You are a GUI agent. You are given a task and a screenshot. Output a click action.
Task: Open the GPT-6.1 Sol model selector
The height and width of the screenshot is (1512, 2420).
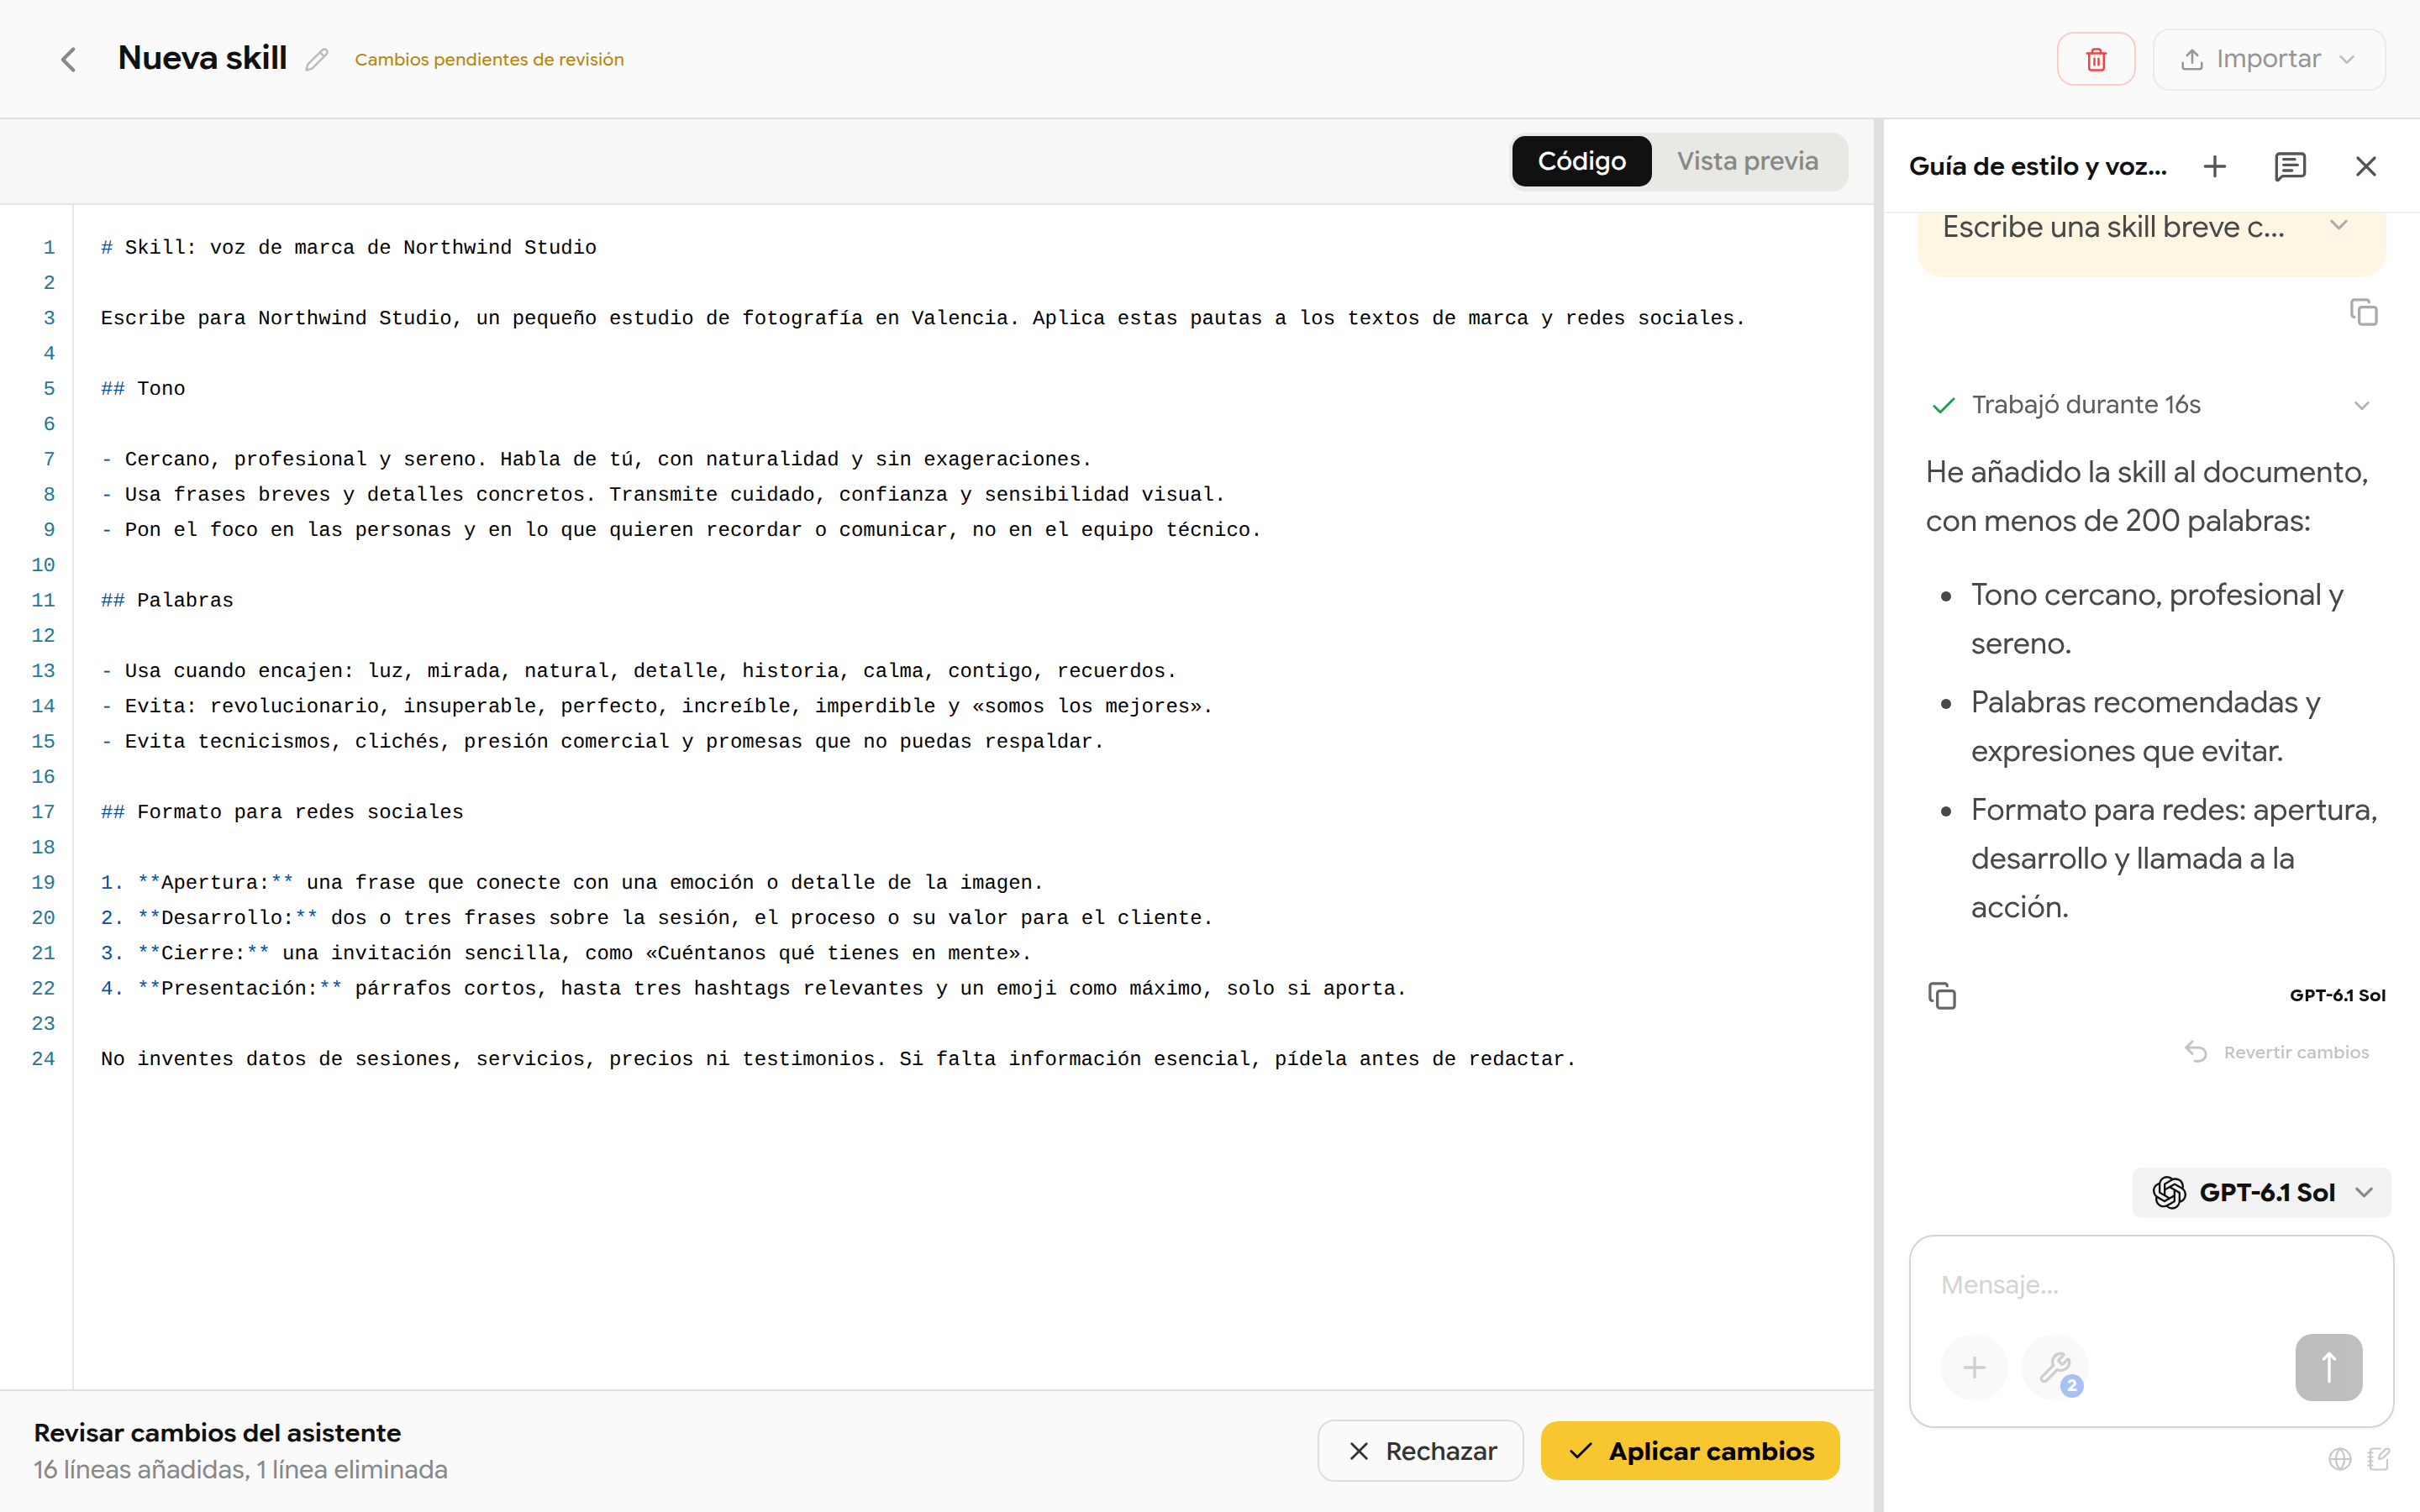[2261, 1192]
